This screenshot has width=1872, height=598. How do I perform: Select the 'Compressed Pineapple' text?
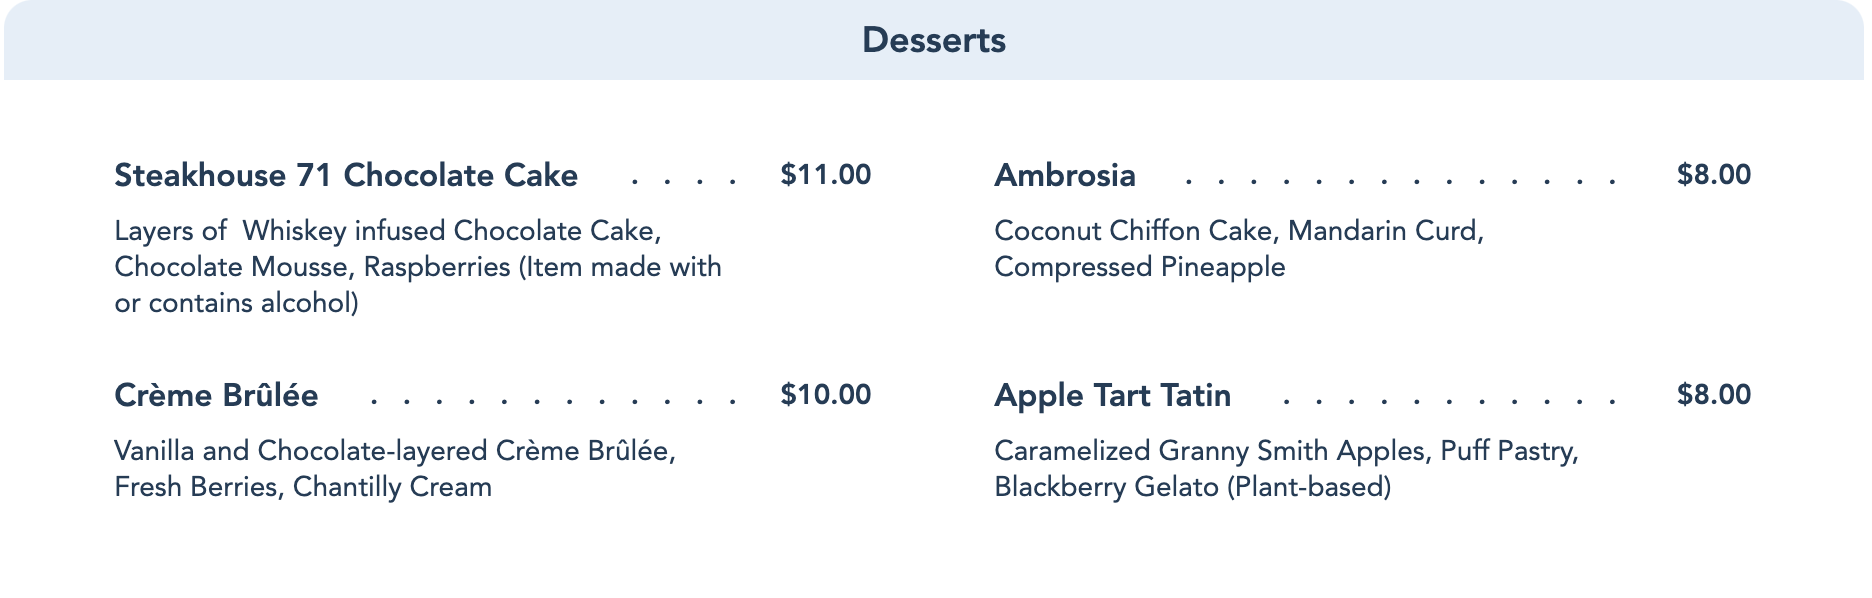click(x=1139, y=267)
